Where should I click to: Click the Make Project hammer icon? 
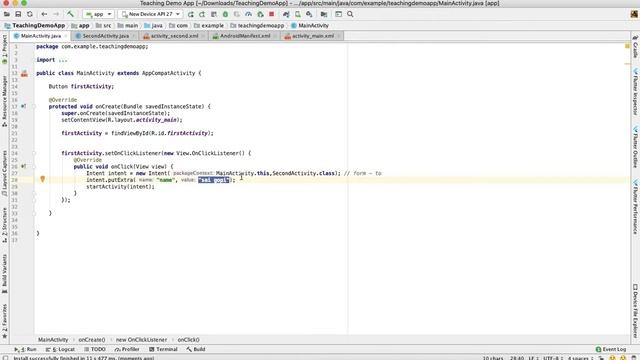[70, 14]
